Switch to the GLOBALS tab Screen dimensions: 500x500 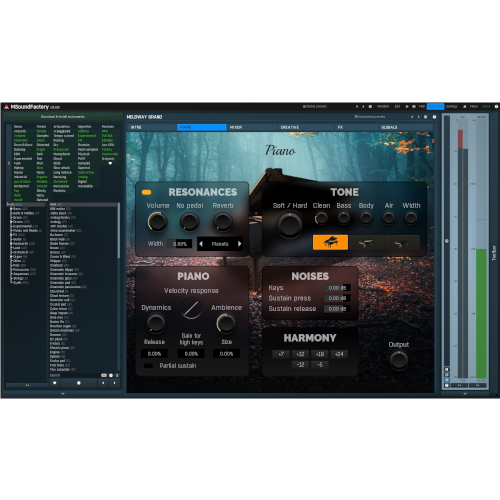tap(406, 127)
